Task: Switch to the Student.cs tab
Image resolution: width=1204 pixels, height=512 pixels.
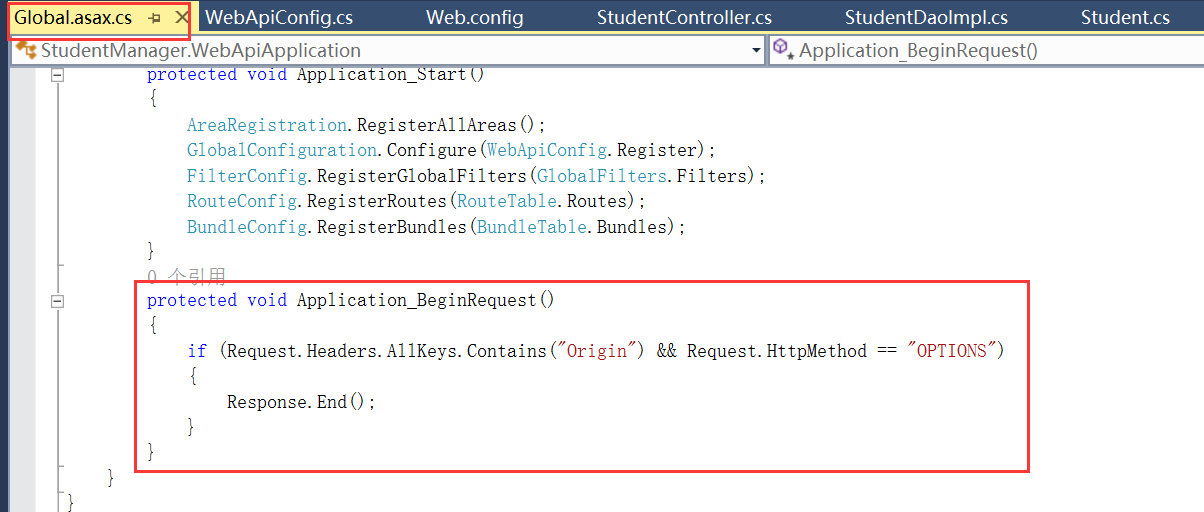Action: (x=1125, y=18)
